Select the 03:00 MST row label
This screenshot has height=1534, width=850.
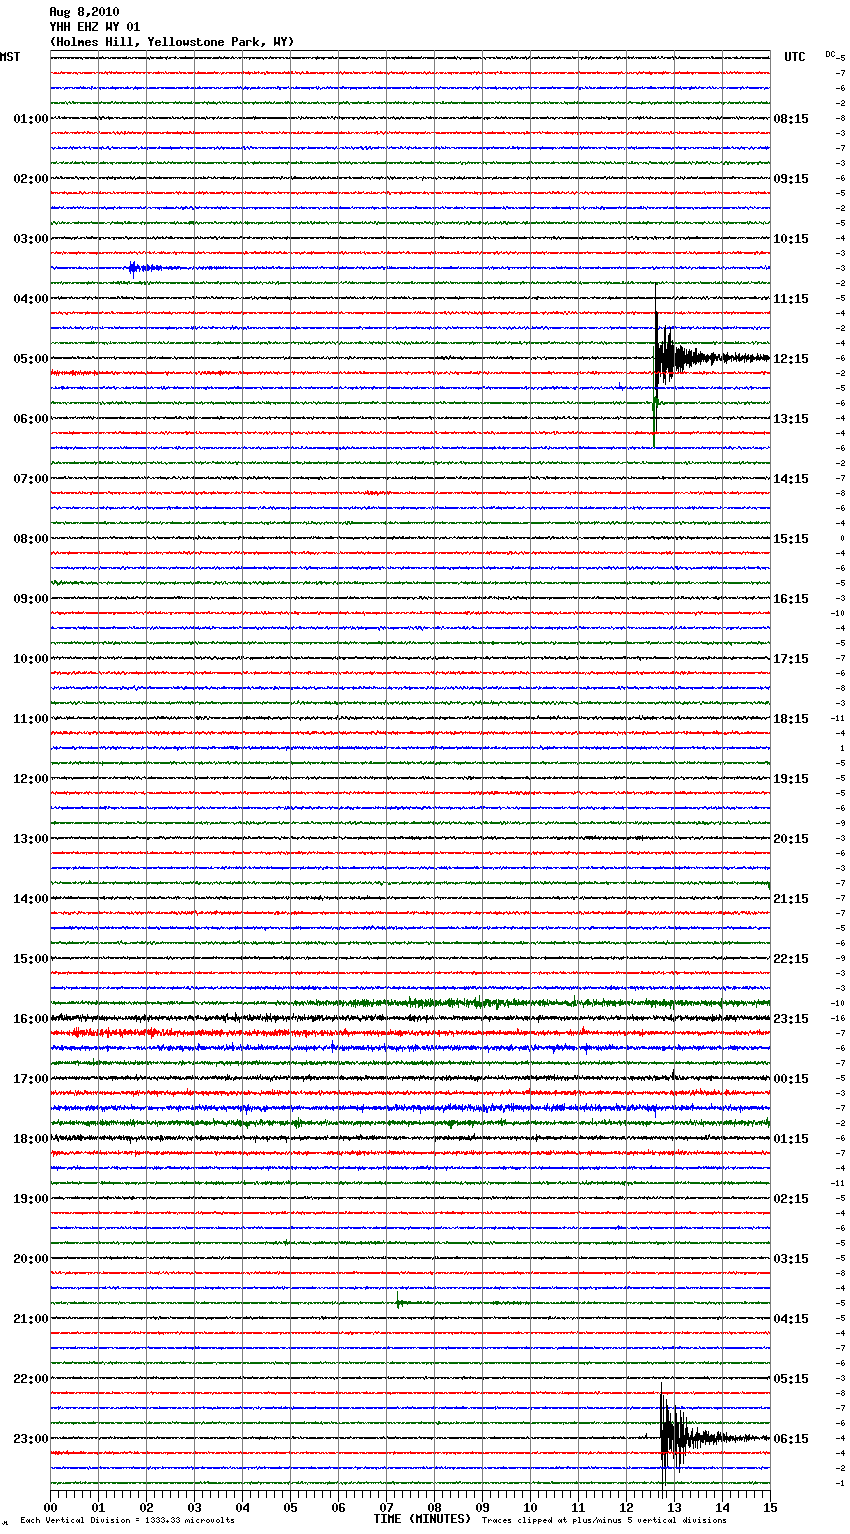pos(31,239)
